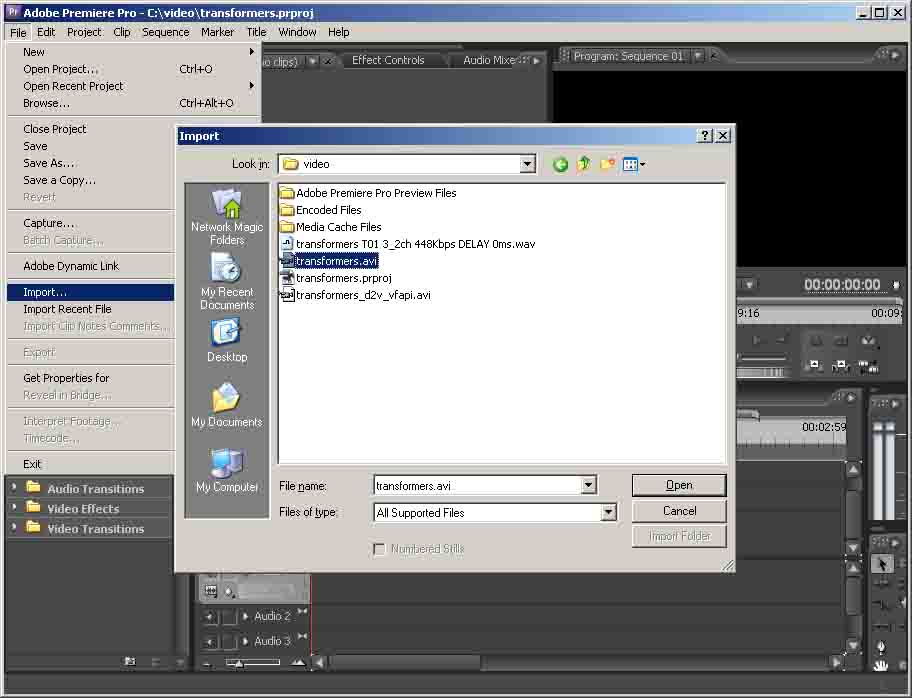Go back to last folder visited in Import dialog

(x=560, y=165)
